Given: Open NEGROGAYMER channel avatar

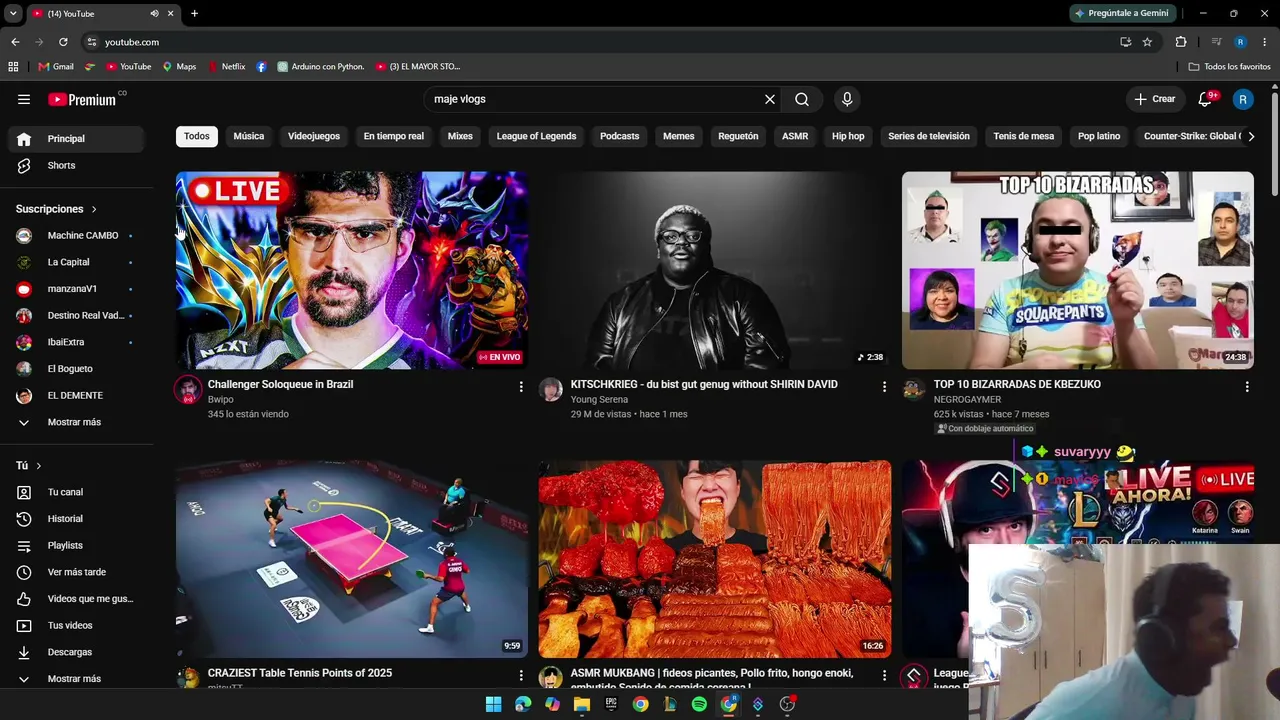Looking at the screenshot, I should [x=914, y=390].
